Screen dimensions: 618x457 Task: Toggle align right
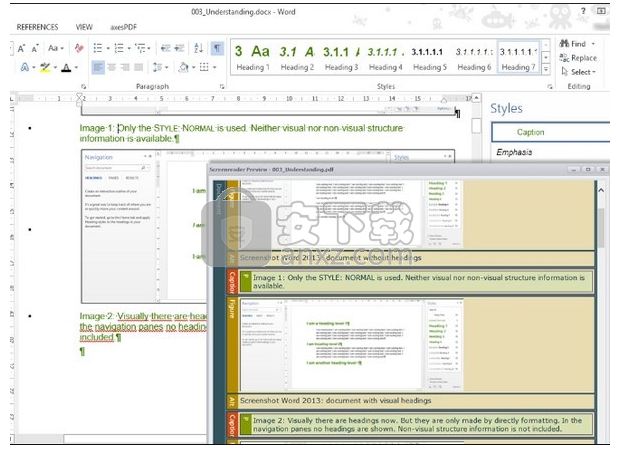click(x=125, y=67)
